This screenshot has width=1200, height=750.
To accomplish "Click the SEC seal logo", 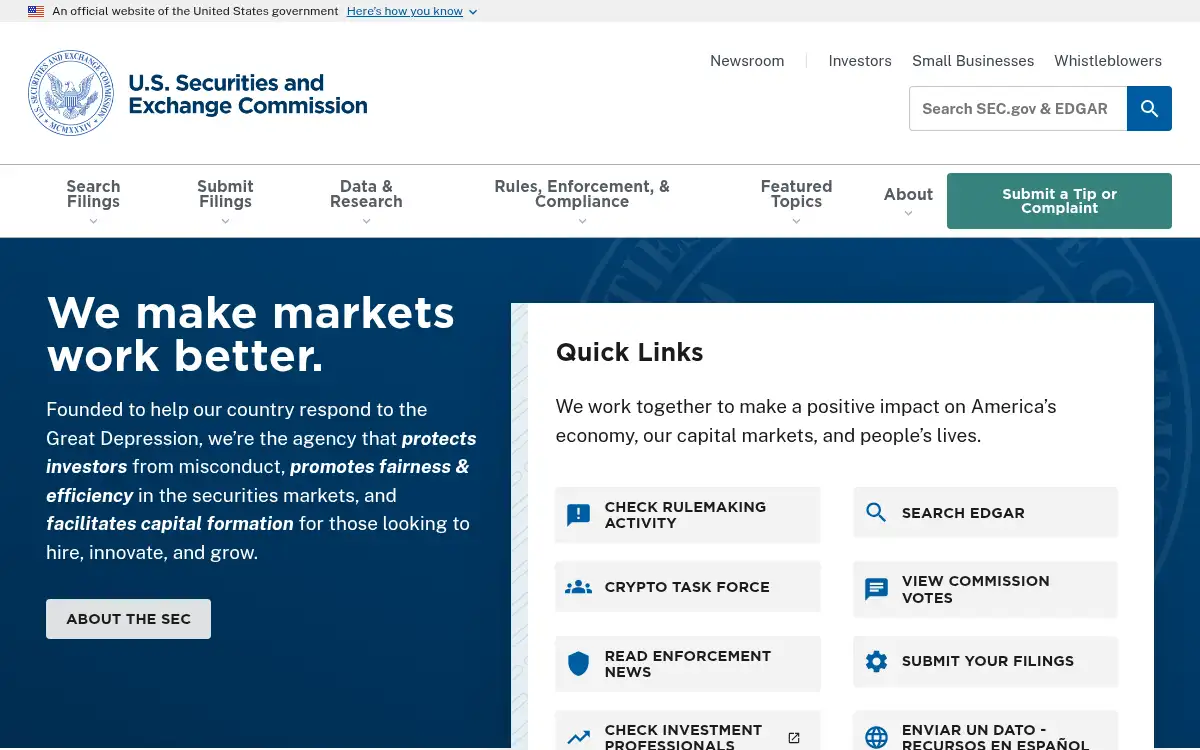I will 71,94.
